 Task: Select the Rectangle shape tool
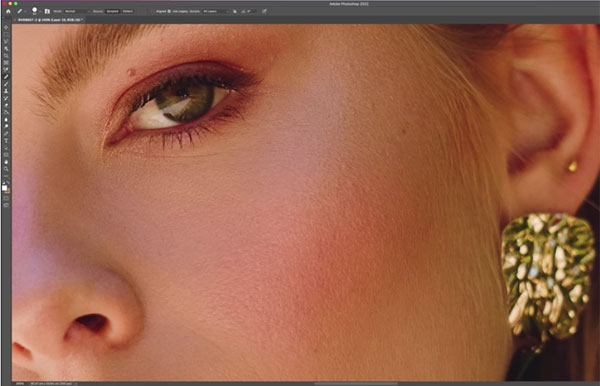6,155
